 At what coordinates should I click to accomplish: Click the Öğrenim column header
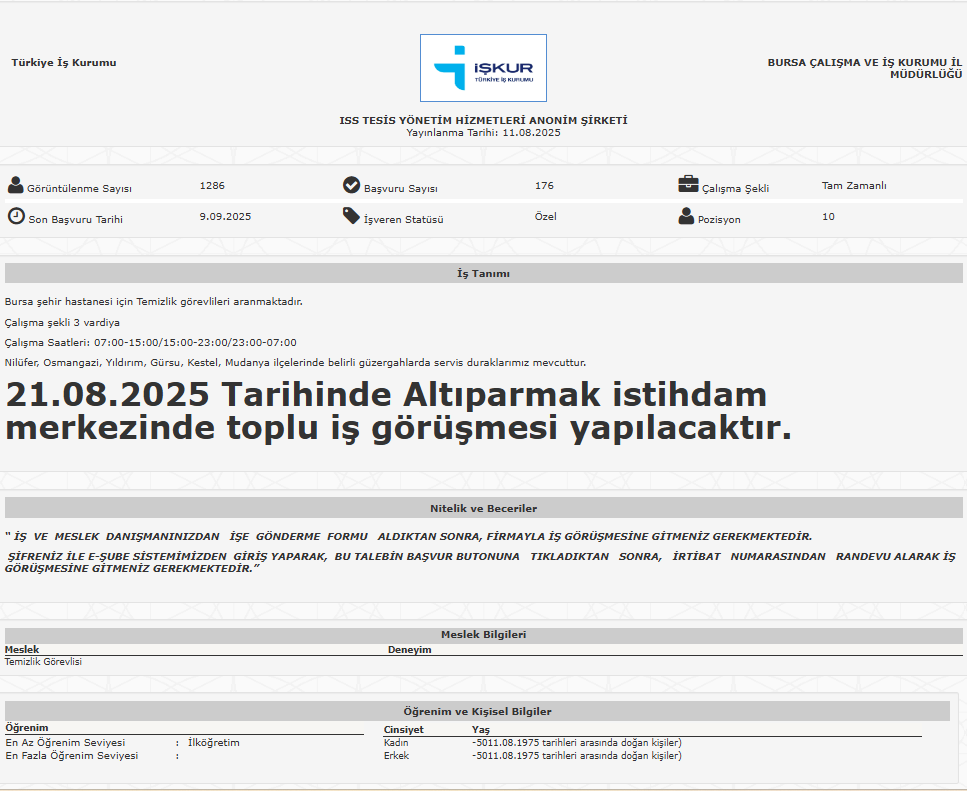tap(27, 727)
